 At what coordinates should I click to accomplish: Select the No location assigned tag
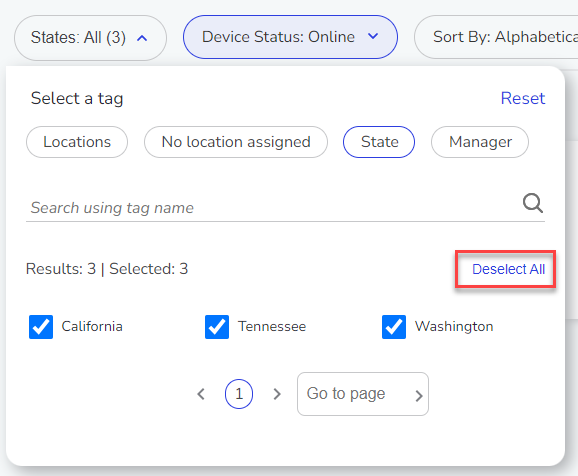pos(236,142)
